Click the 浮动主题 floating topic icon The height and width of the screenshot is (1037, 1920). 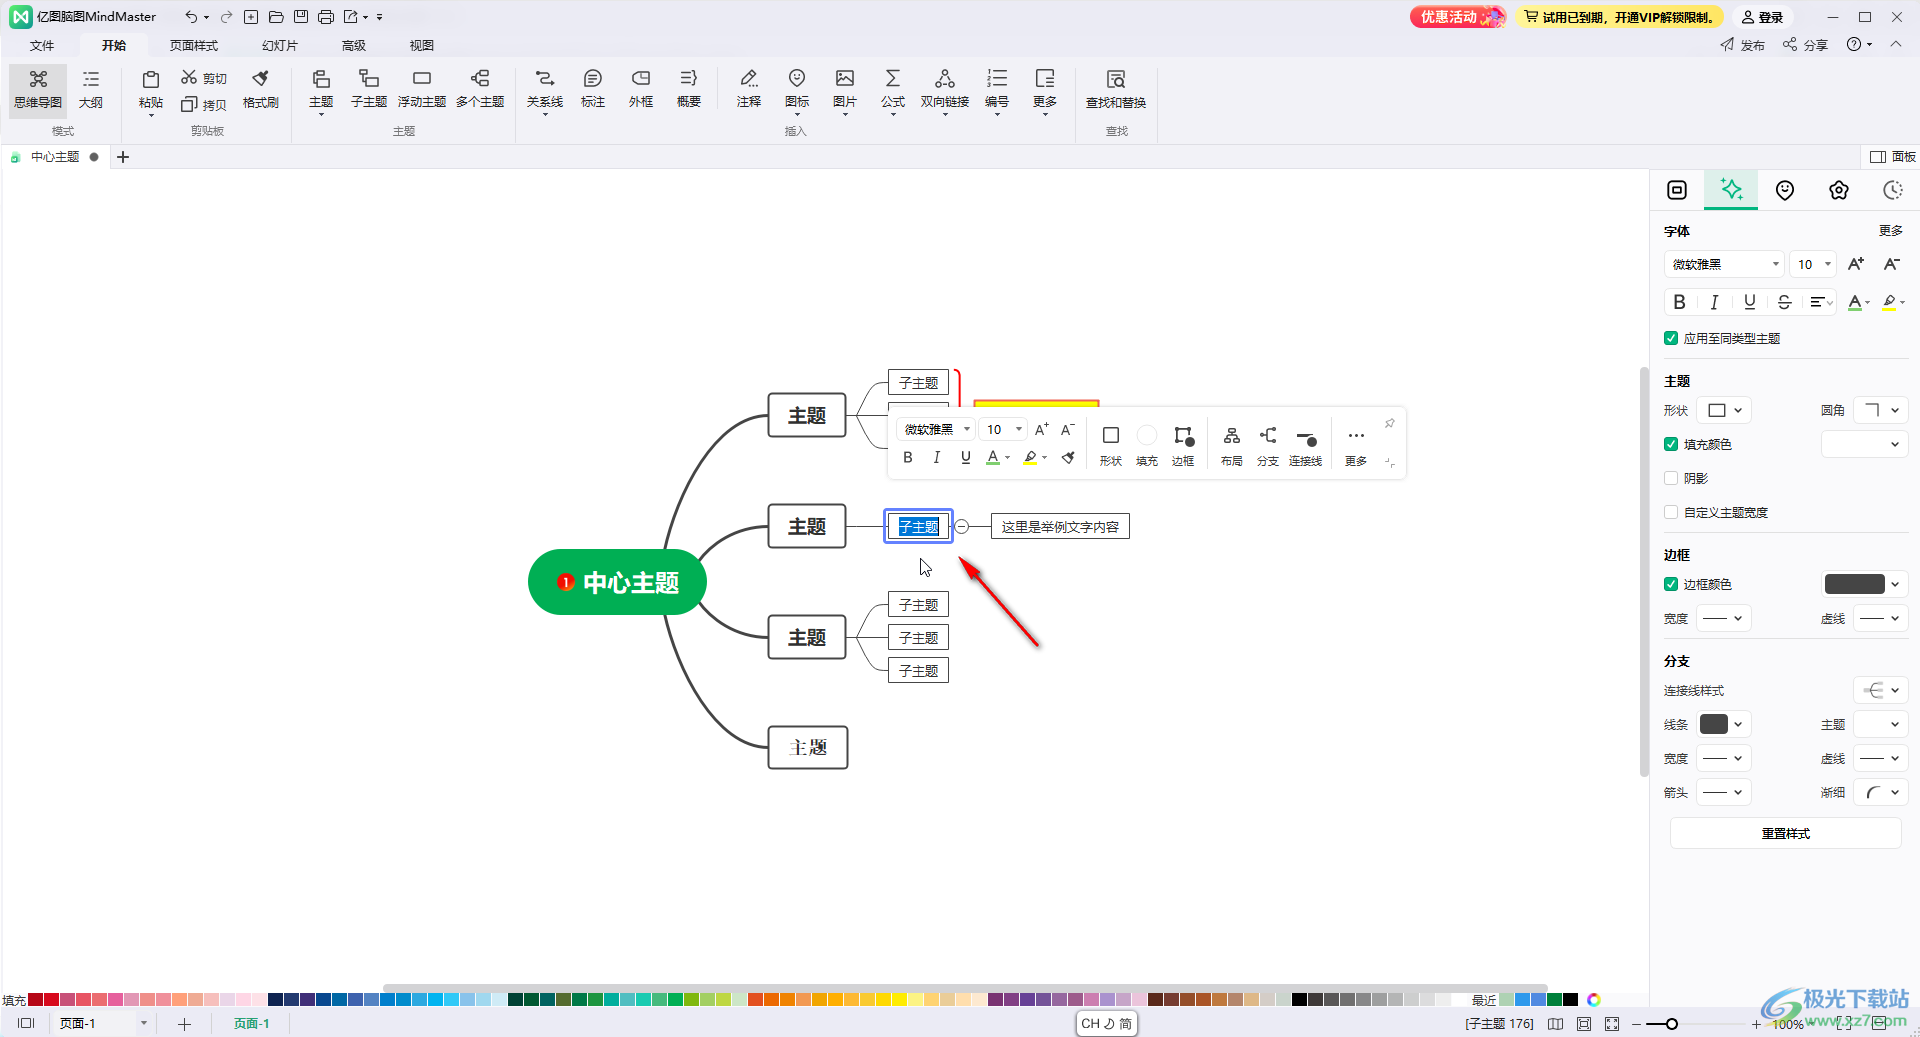point(421,88)
